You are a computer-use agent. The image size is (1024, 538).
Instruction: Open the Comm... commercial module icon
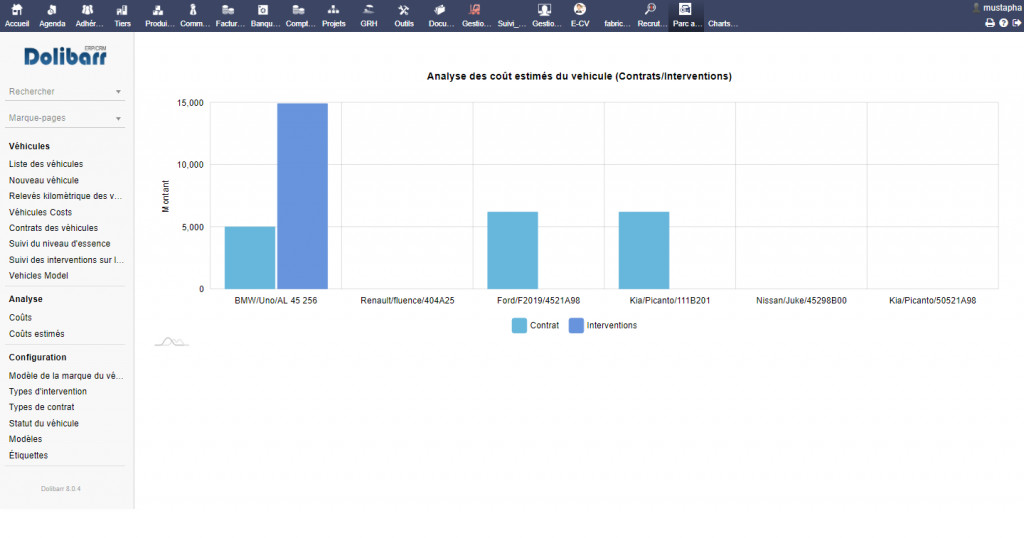193,10
